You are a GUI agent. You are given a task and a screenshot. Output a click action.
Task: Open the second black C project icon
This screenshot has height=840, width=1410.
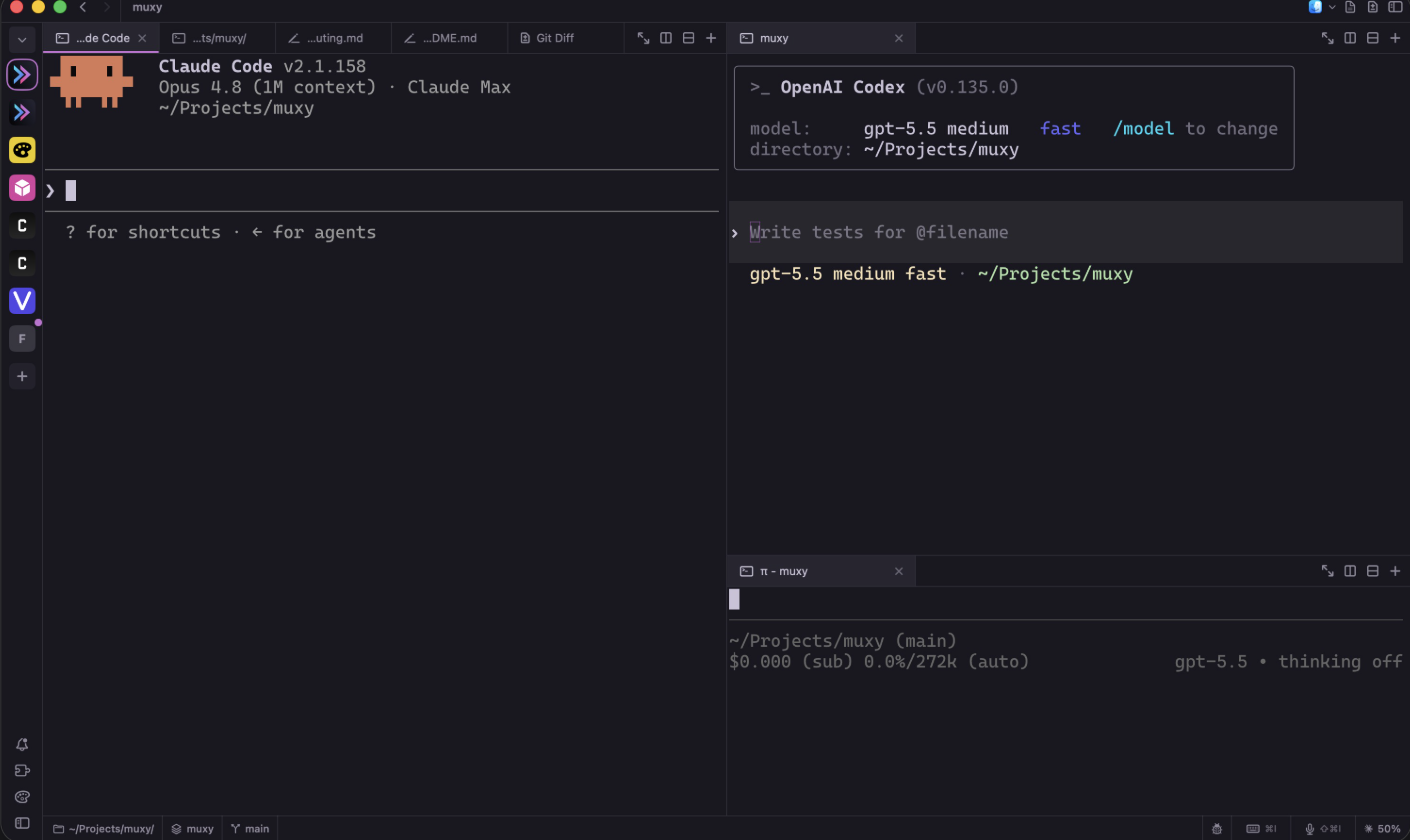[x=22, y=264]
